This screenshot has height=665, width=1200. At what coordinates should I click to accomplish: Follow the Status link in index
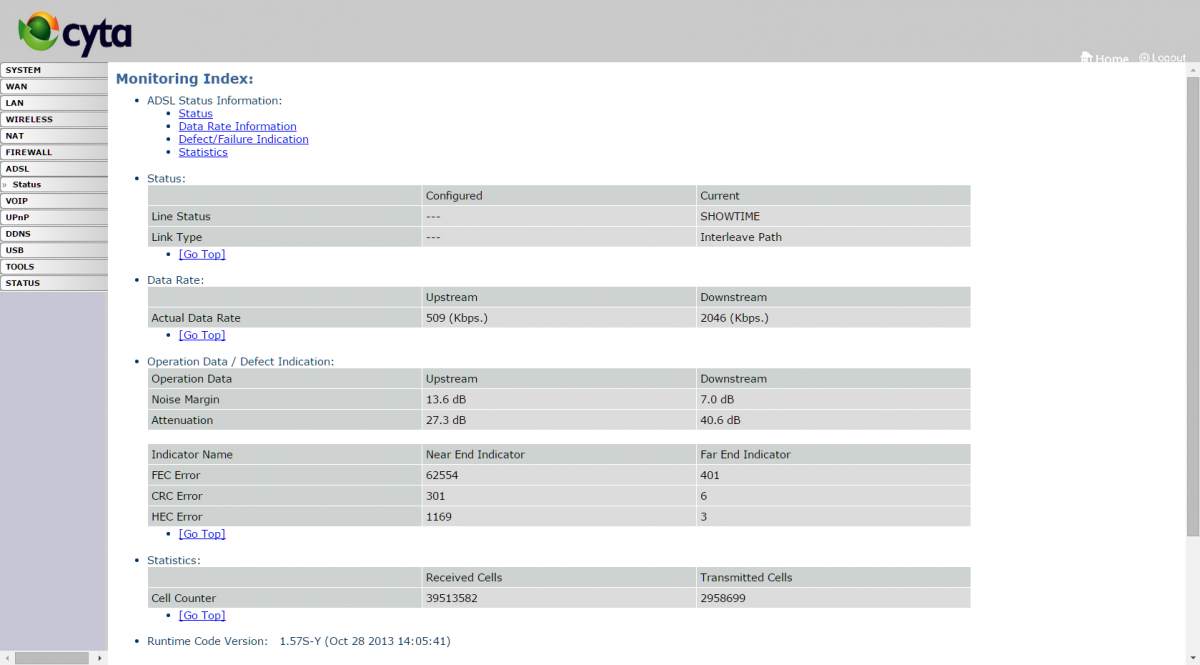click(x=196, y=113)
